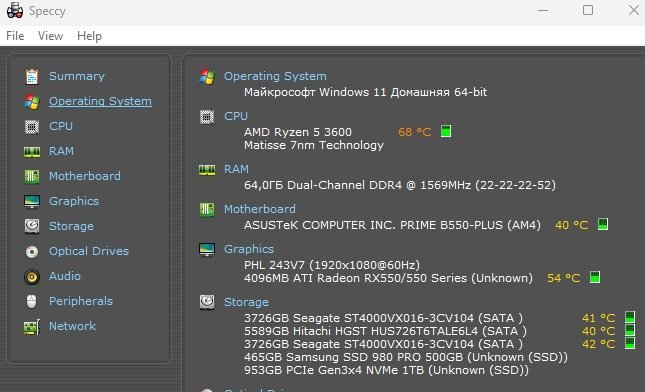The width and height of the screenshot is (645, 392).
Task: Click CPU temperature green indicator icon
Action: [x=446, y=132]
